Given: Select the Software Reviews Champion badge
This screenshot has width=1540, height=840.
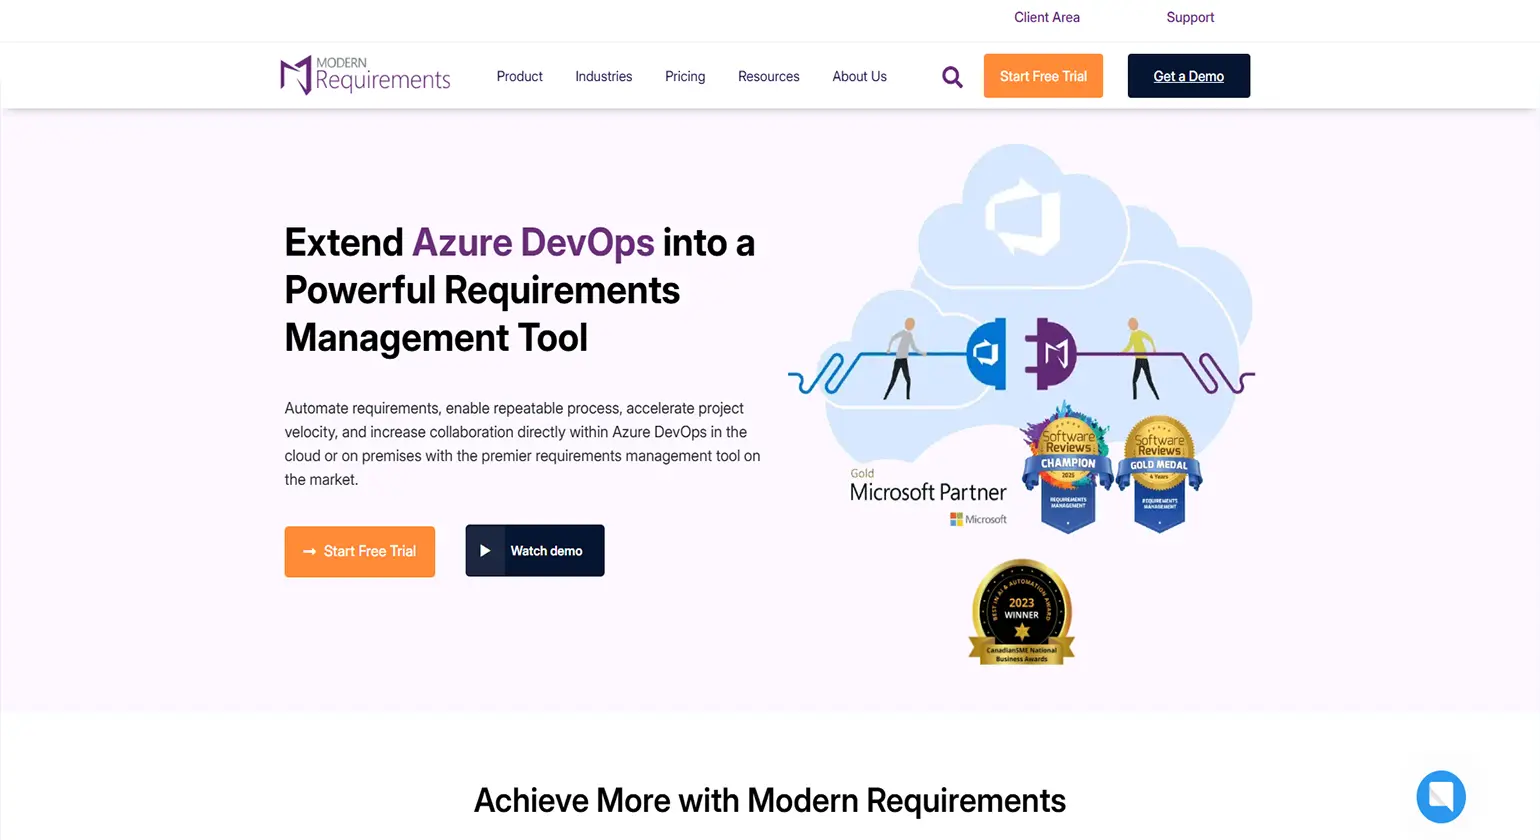Looking at the screenshot, I should pos(1066,465).
